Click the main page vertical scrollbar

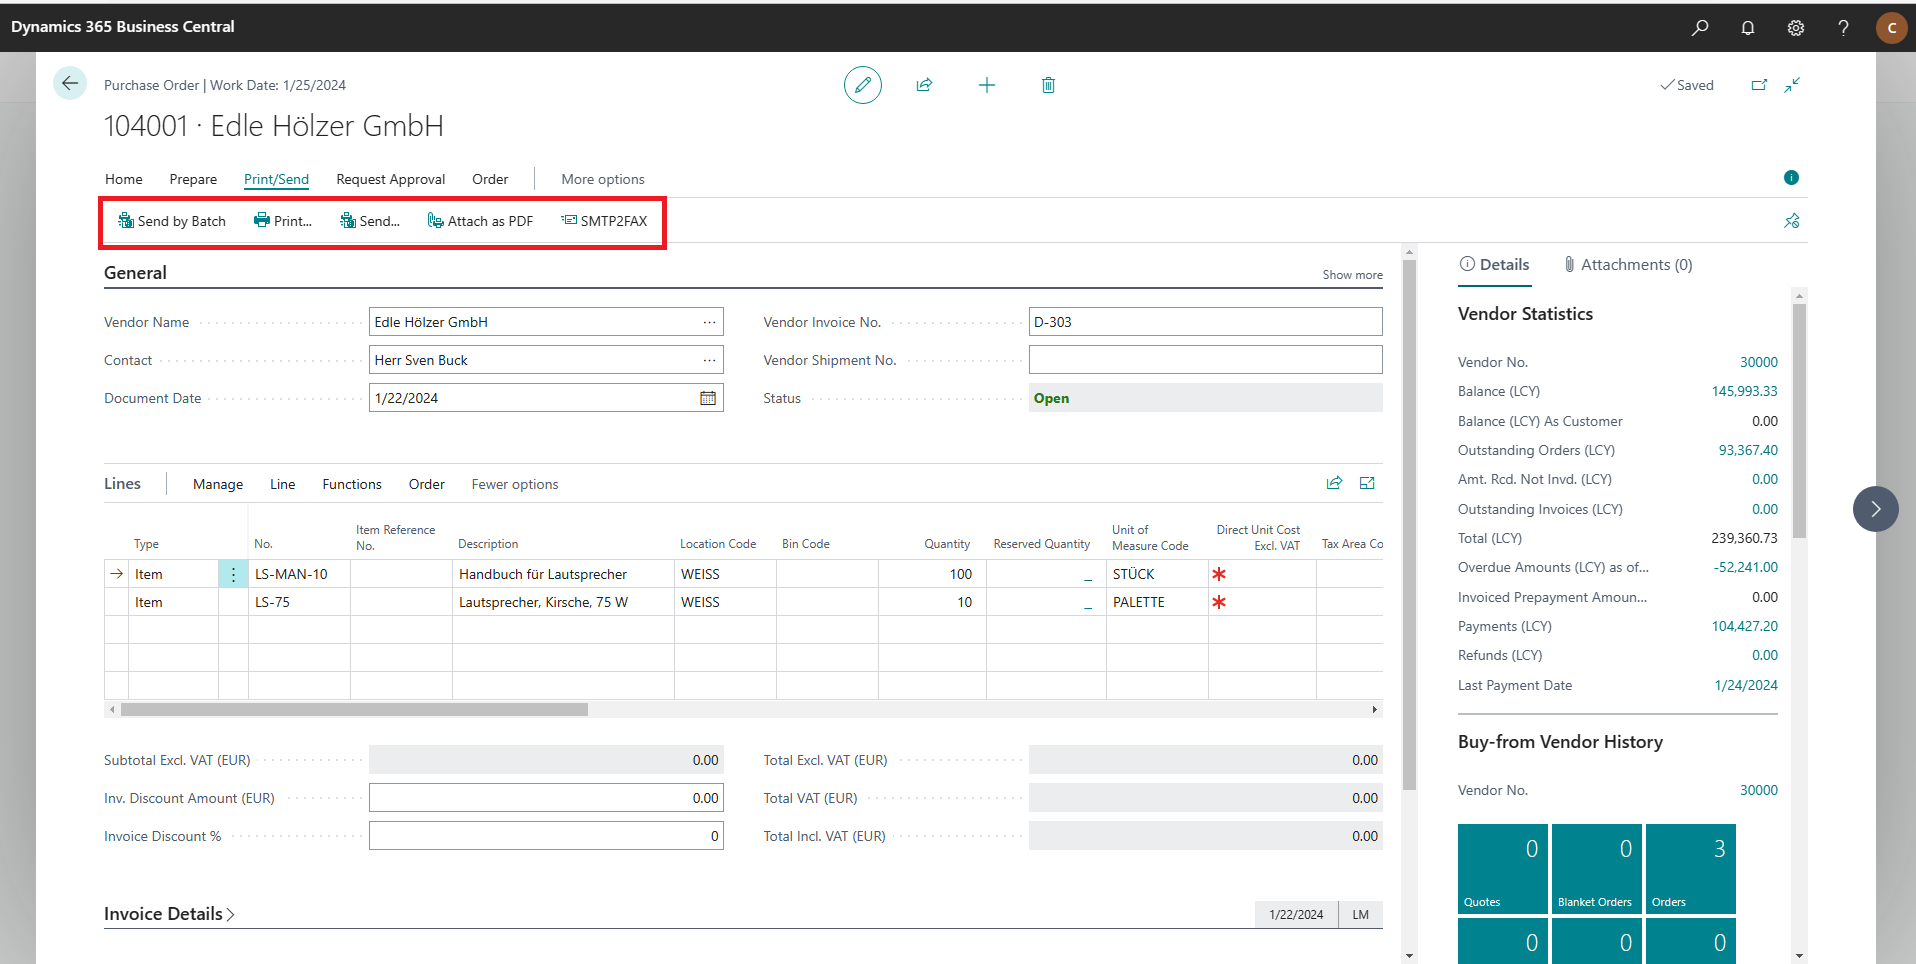(1409, 525)
